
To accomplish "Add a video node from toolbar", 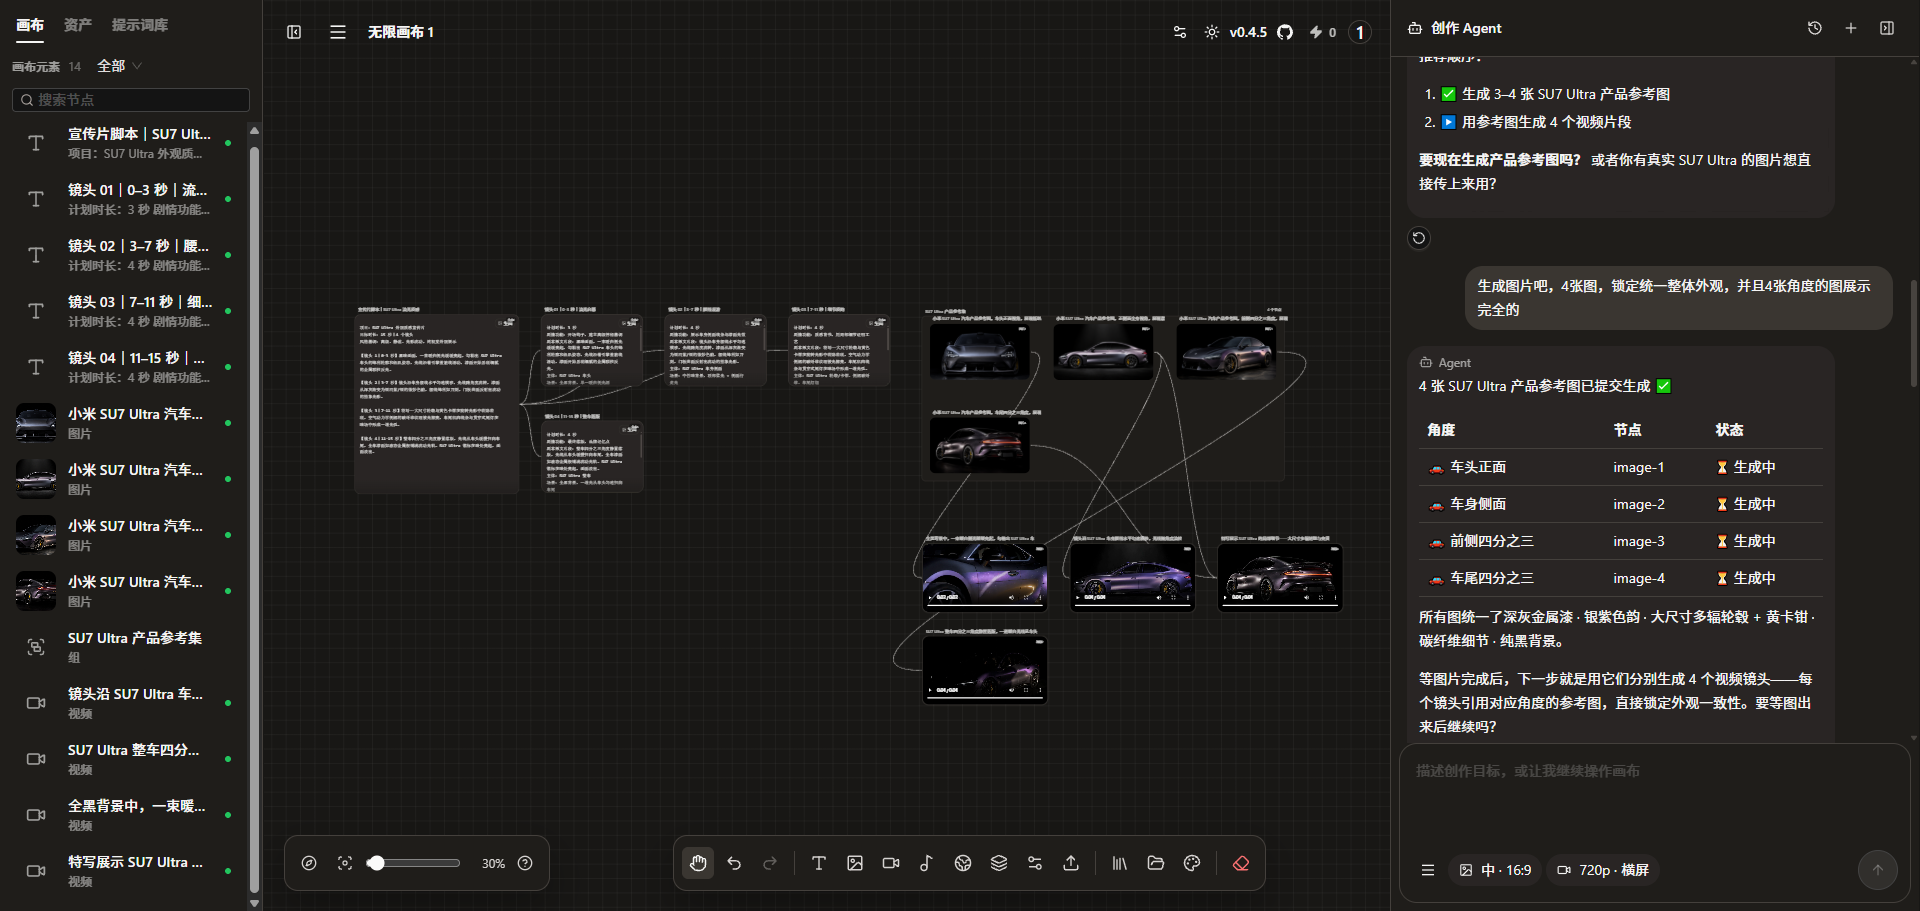I will tap(891, 863).
